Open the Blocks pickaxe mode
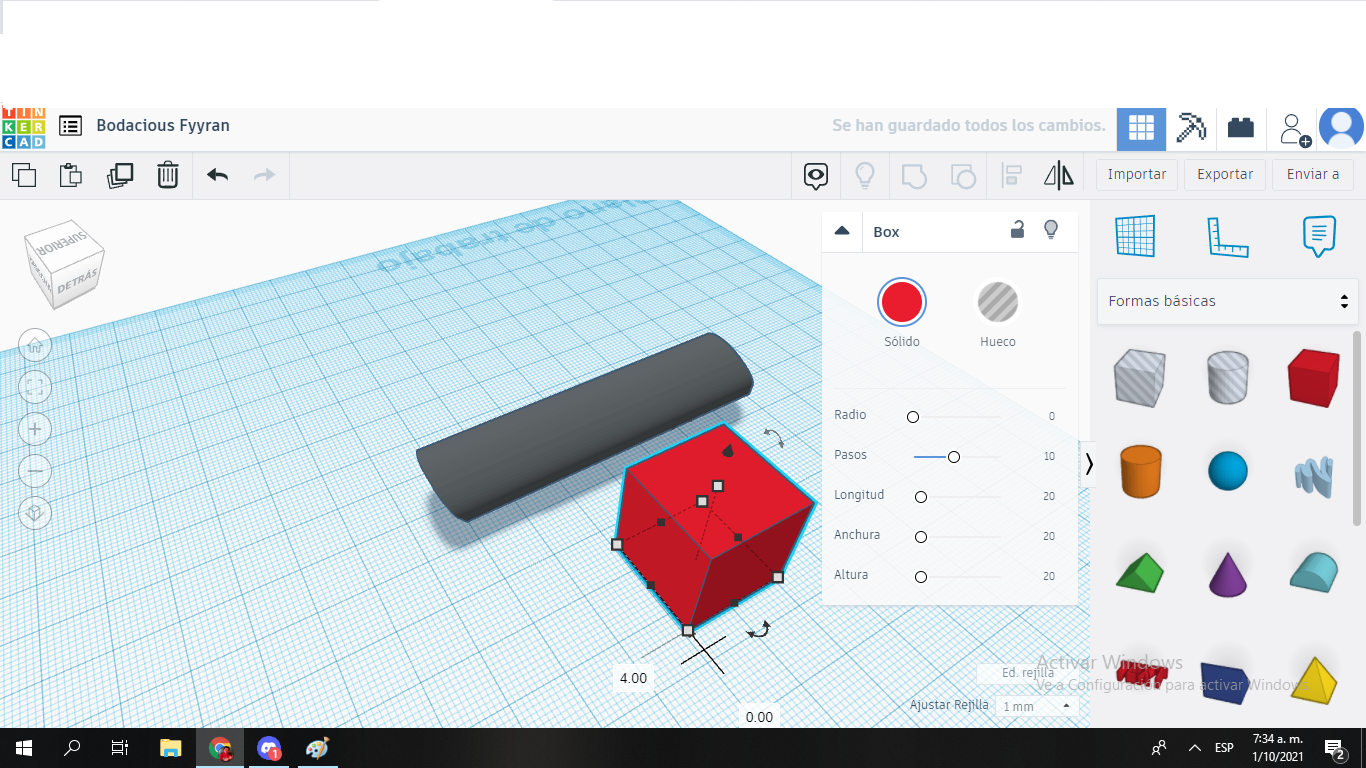This screenshot has height=768, width=1366. 1191,128
